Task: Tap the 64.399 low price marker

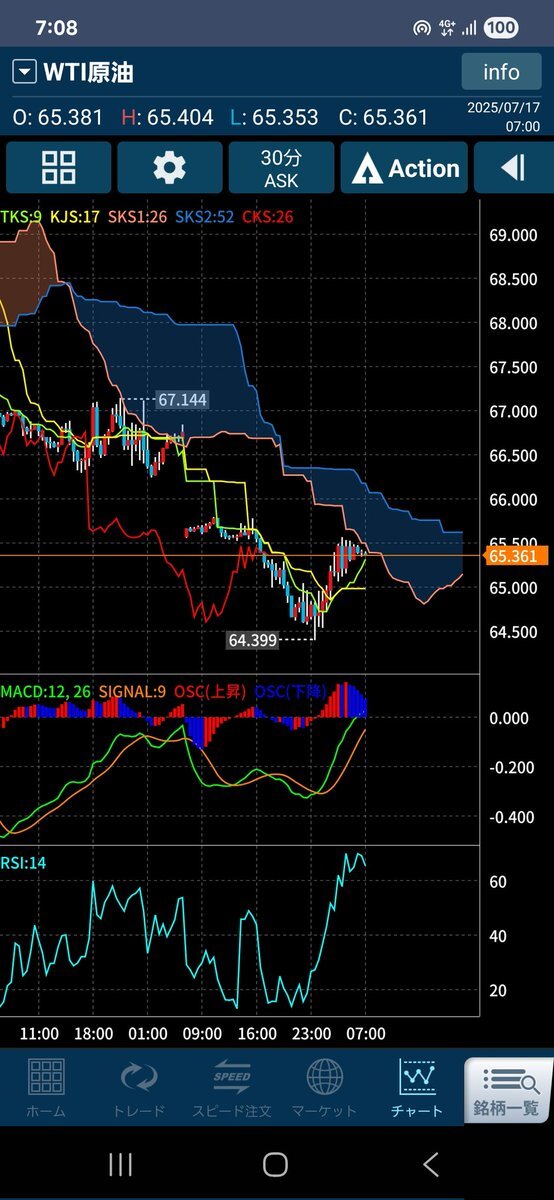Action: [x=253, y=639]
